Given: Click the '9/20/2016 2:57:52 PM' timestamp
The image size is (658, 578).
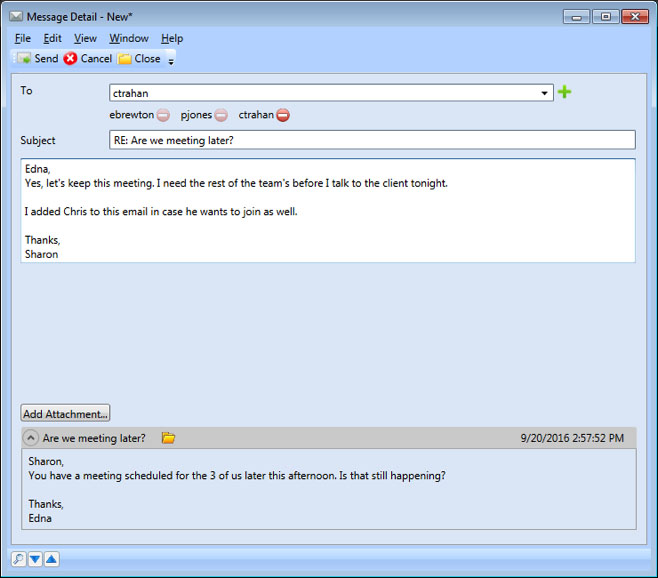Looking at the screenshot, I should click(572, 438).
